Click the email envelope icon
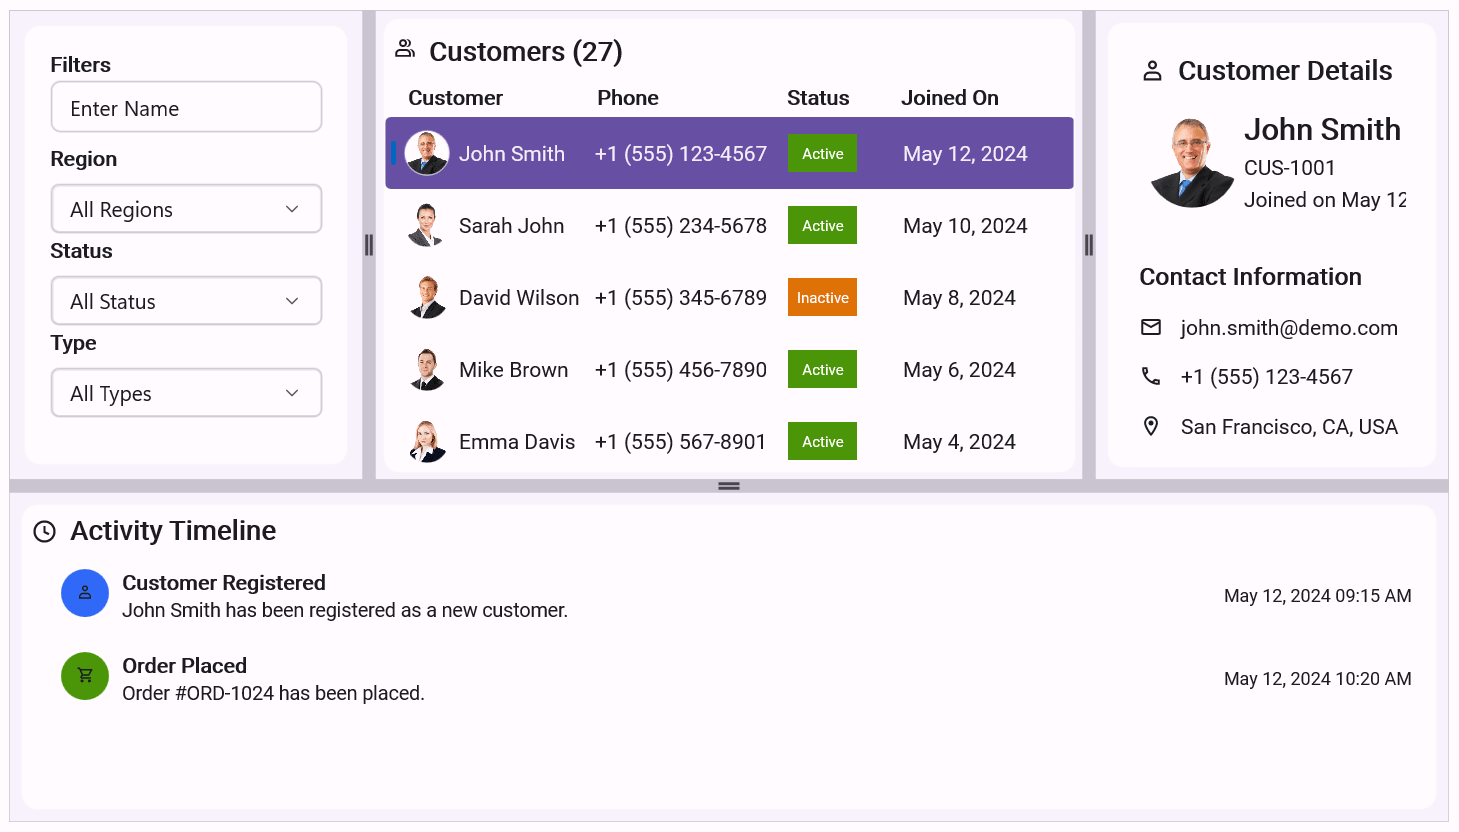 pos(1151,327)
